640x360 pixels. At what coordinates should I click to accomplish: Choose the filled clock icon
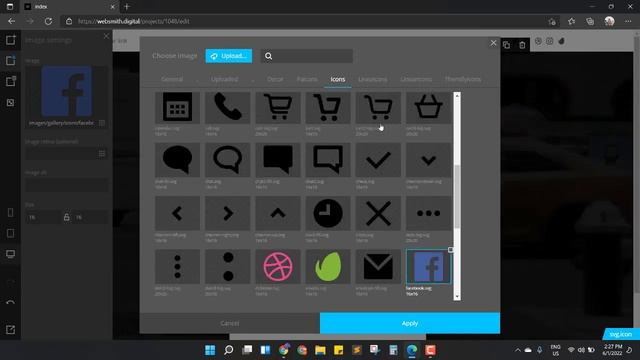click(328, 213)
